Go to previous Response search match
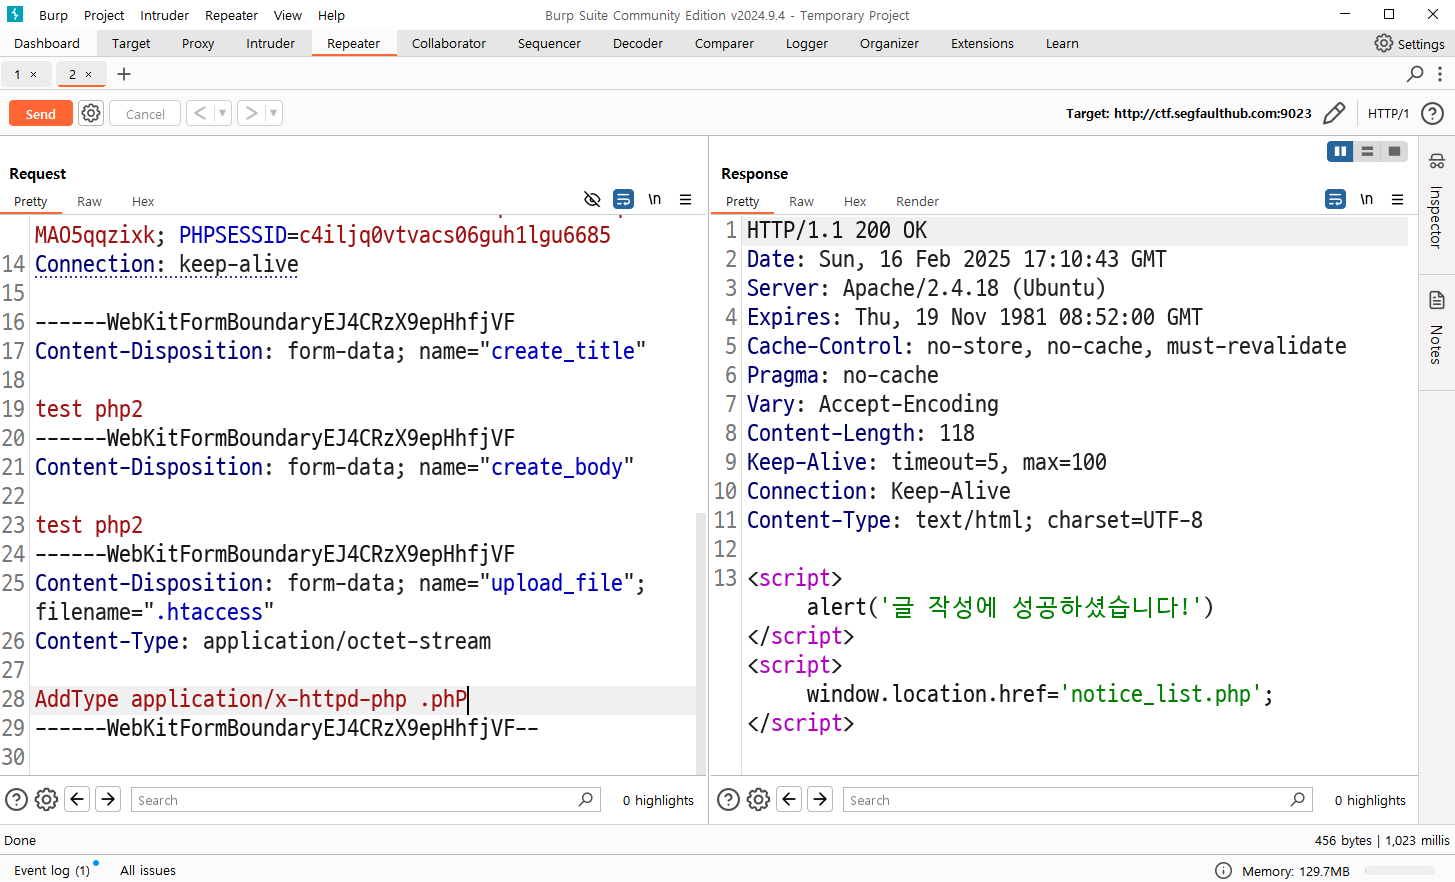 point(789,799)
